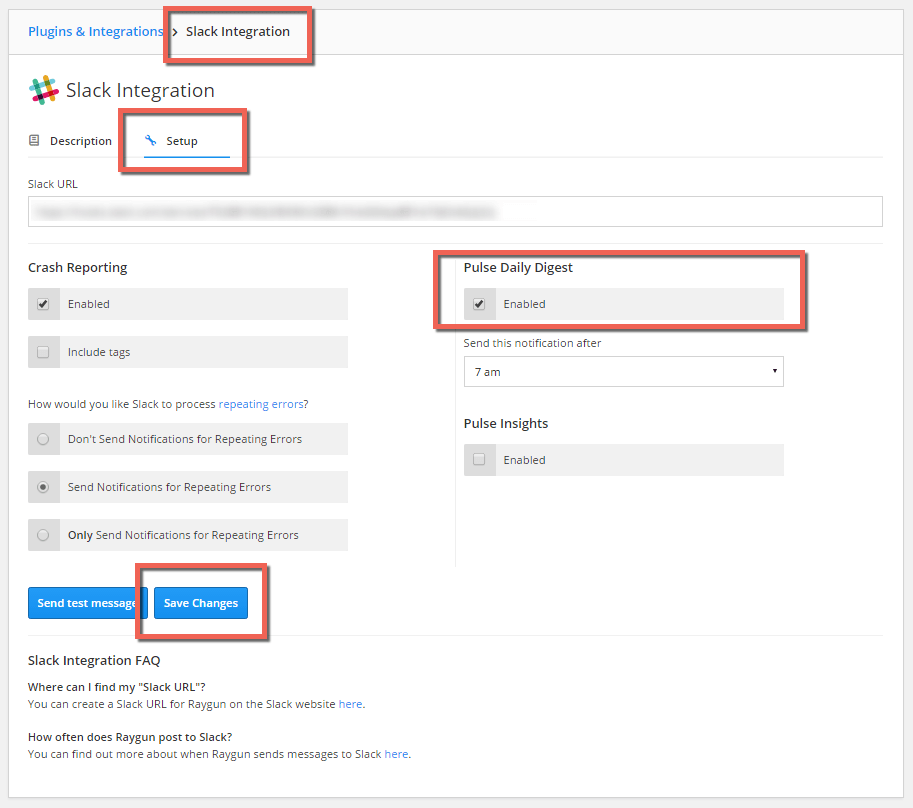
Task: Disable the Crash Reporting Enabled checkbox
Action: click(x=43, y=304)
